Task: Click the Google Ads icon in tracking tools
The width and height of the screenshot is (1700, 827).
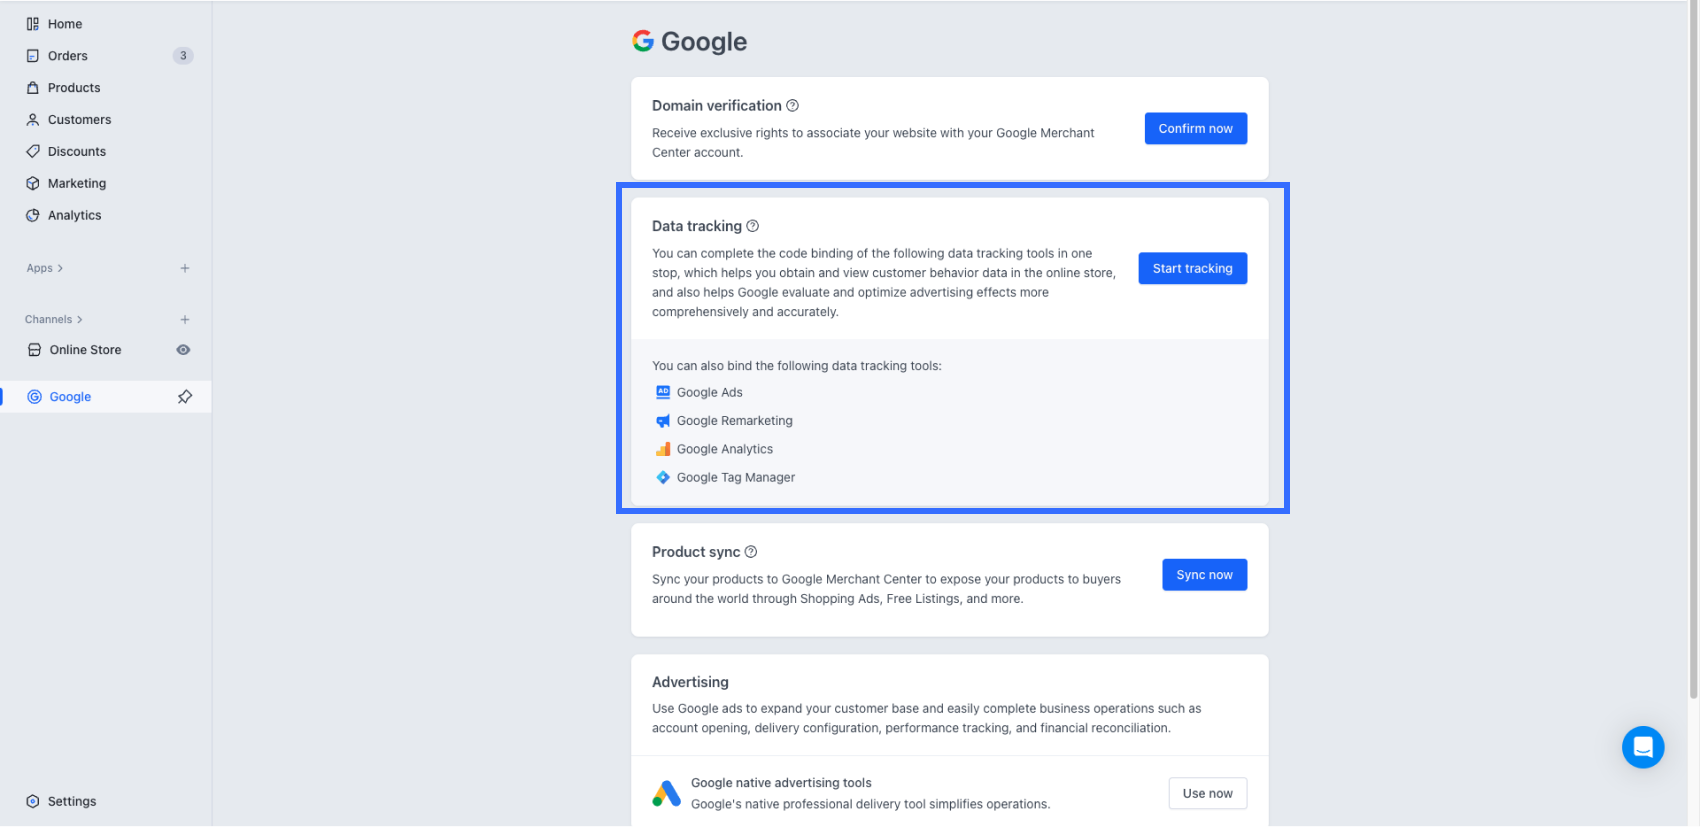Action: (x=663, y=393)
